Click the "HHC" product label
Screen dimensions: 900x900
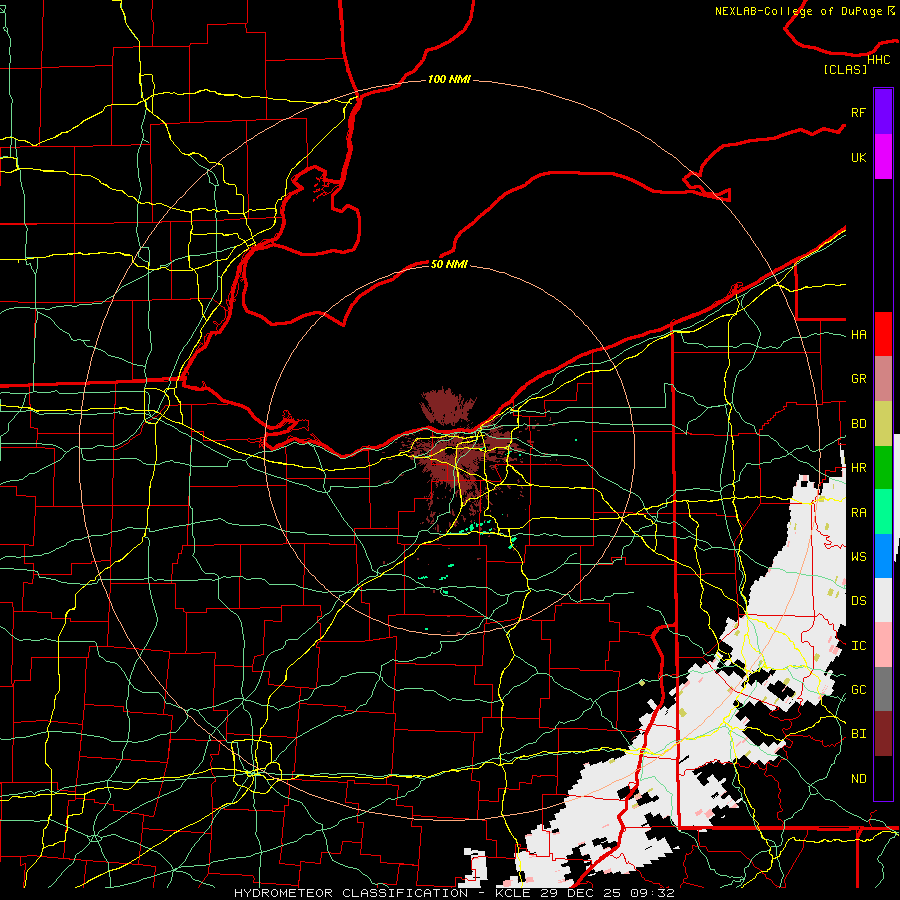click(878, 60)
